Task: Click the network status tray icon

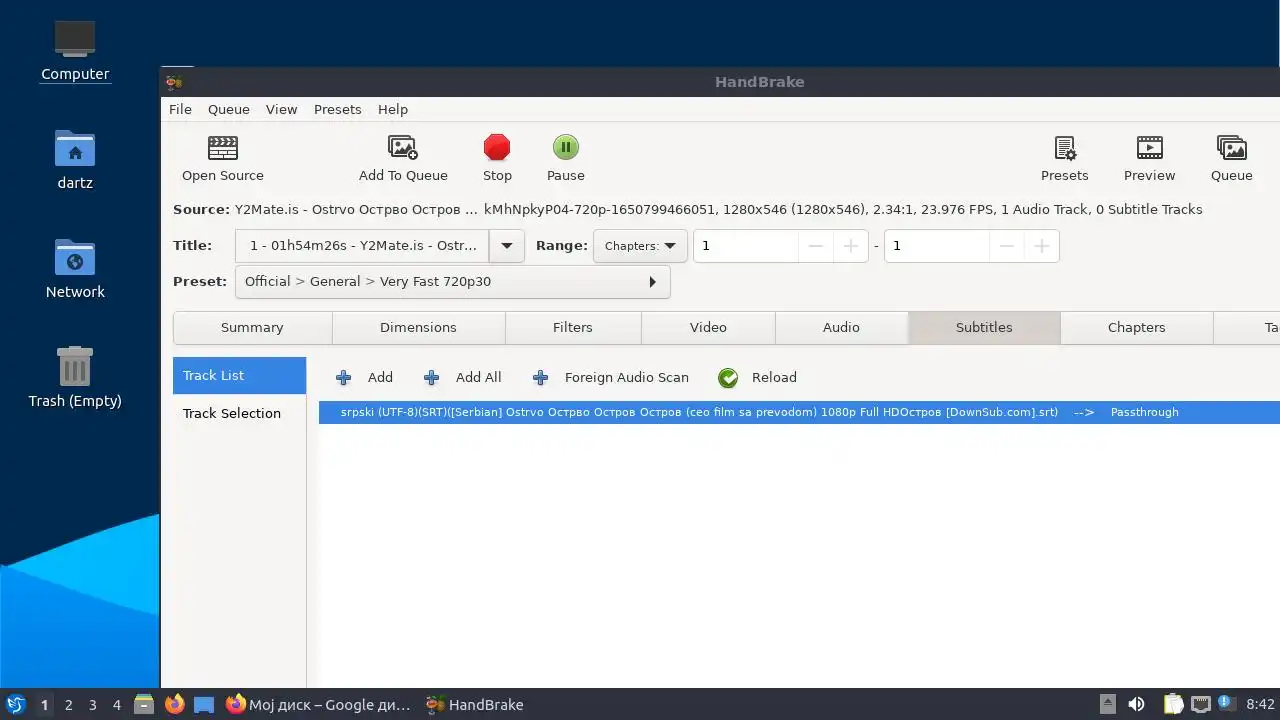Action: pos(1200,704)
